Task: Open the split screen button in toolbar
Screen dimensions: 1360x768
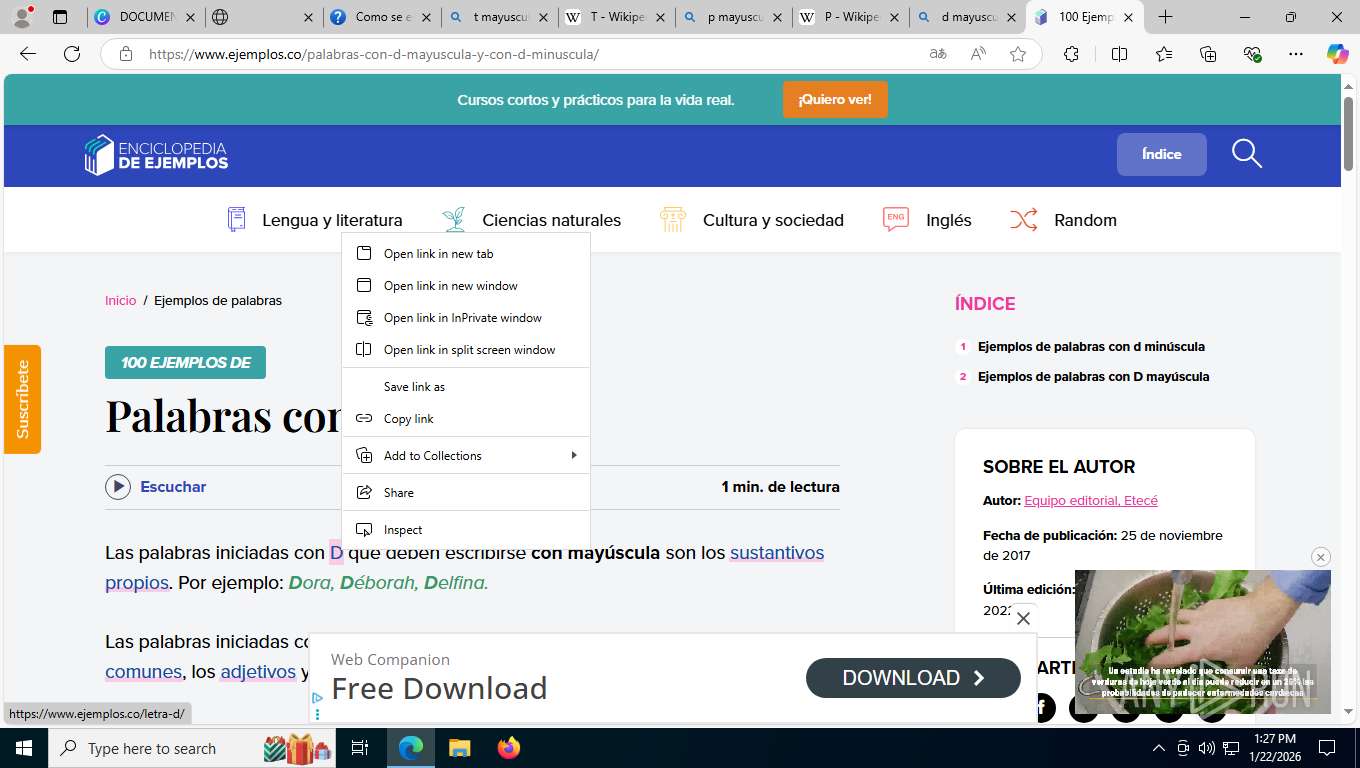Action: [1119, 54]
